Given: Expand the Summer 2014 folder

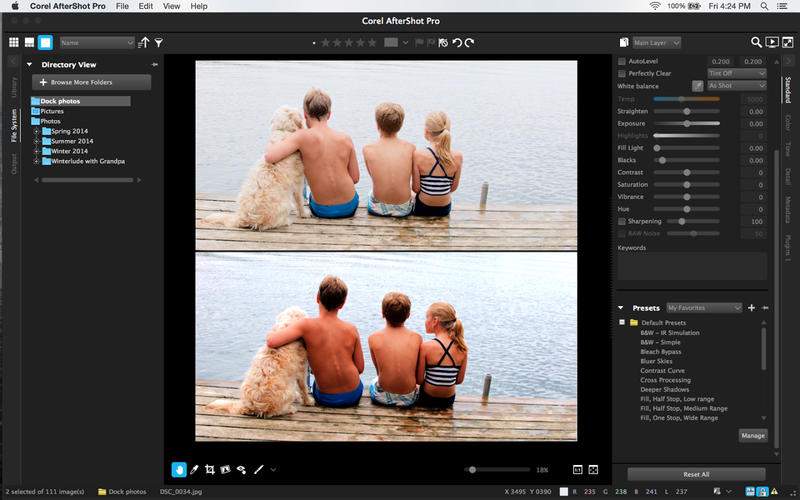Looking at the screenshot, I should tap(37, 142).
